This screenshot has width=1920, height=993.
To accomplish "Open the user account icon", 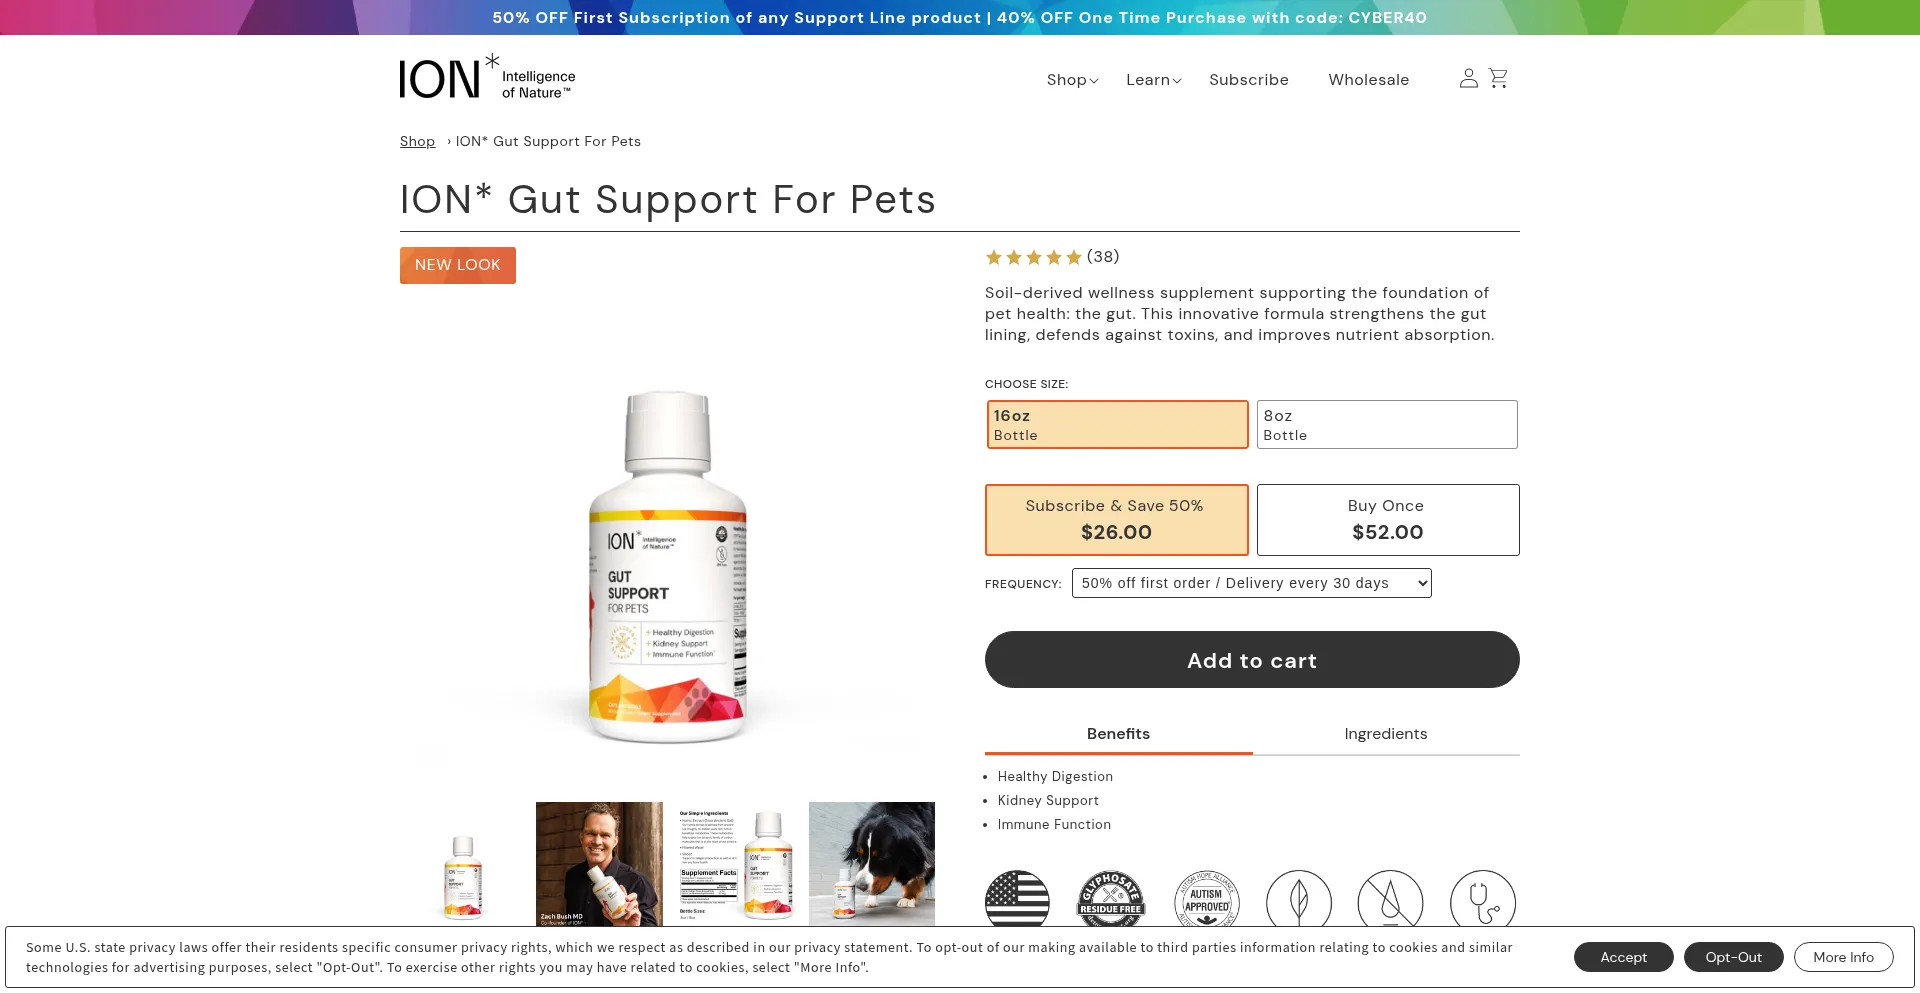I will 1468,78.
